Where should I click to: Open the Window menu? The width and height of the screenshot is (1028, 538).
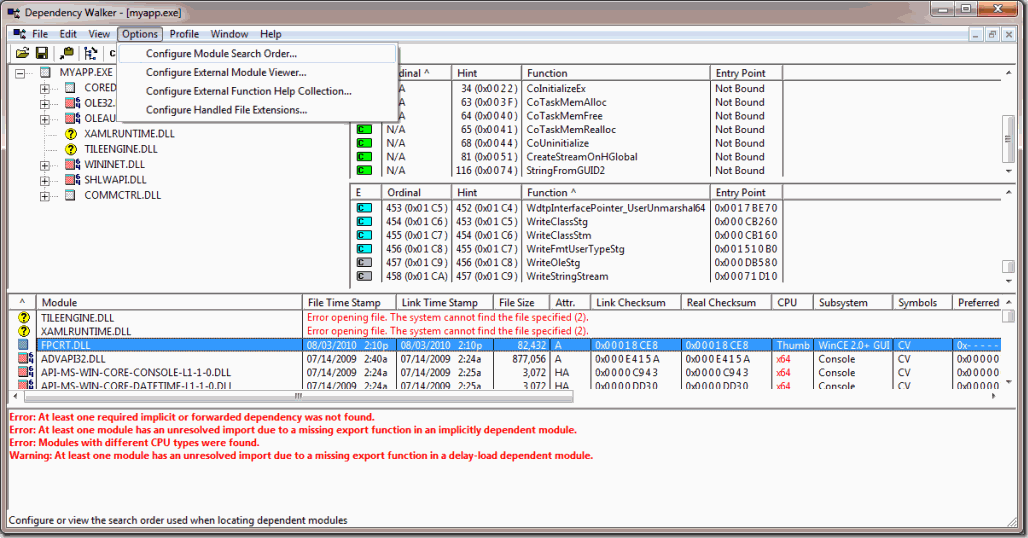coord(229,34)
